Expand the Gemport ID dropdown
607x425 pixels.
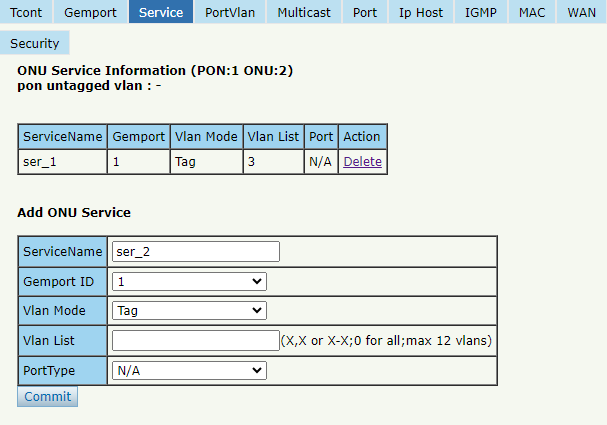coord(189,281)
